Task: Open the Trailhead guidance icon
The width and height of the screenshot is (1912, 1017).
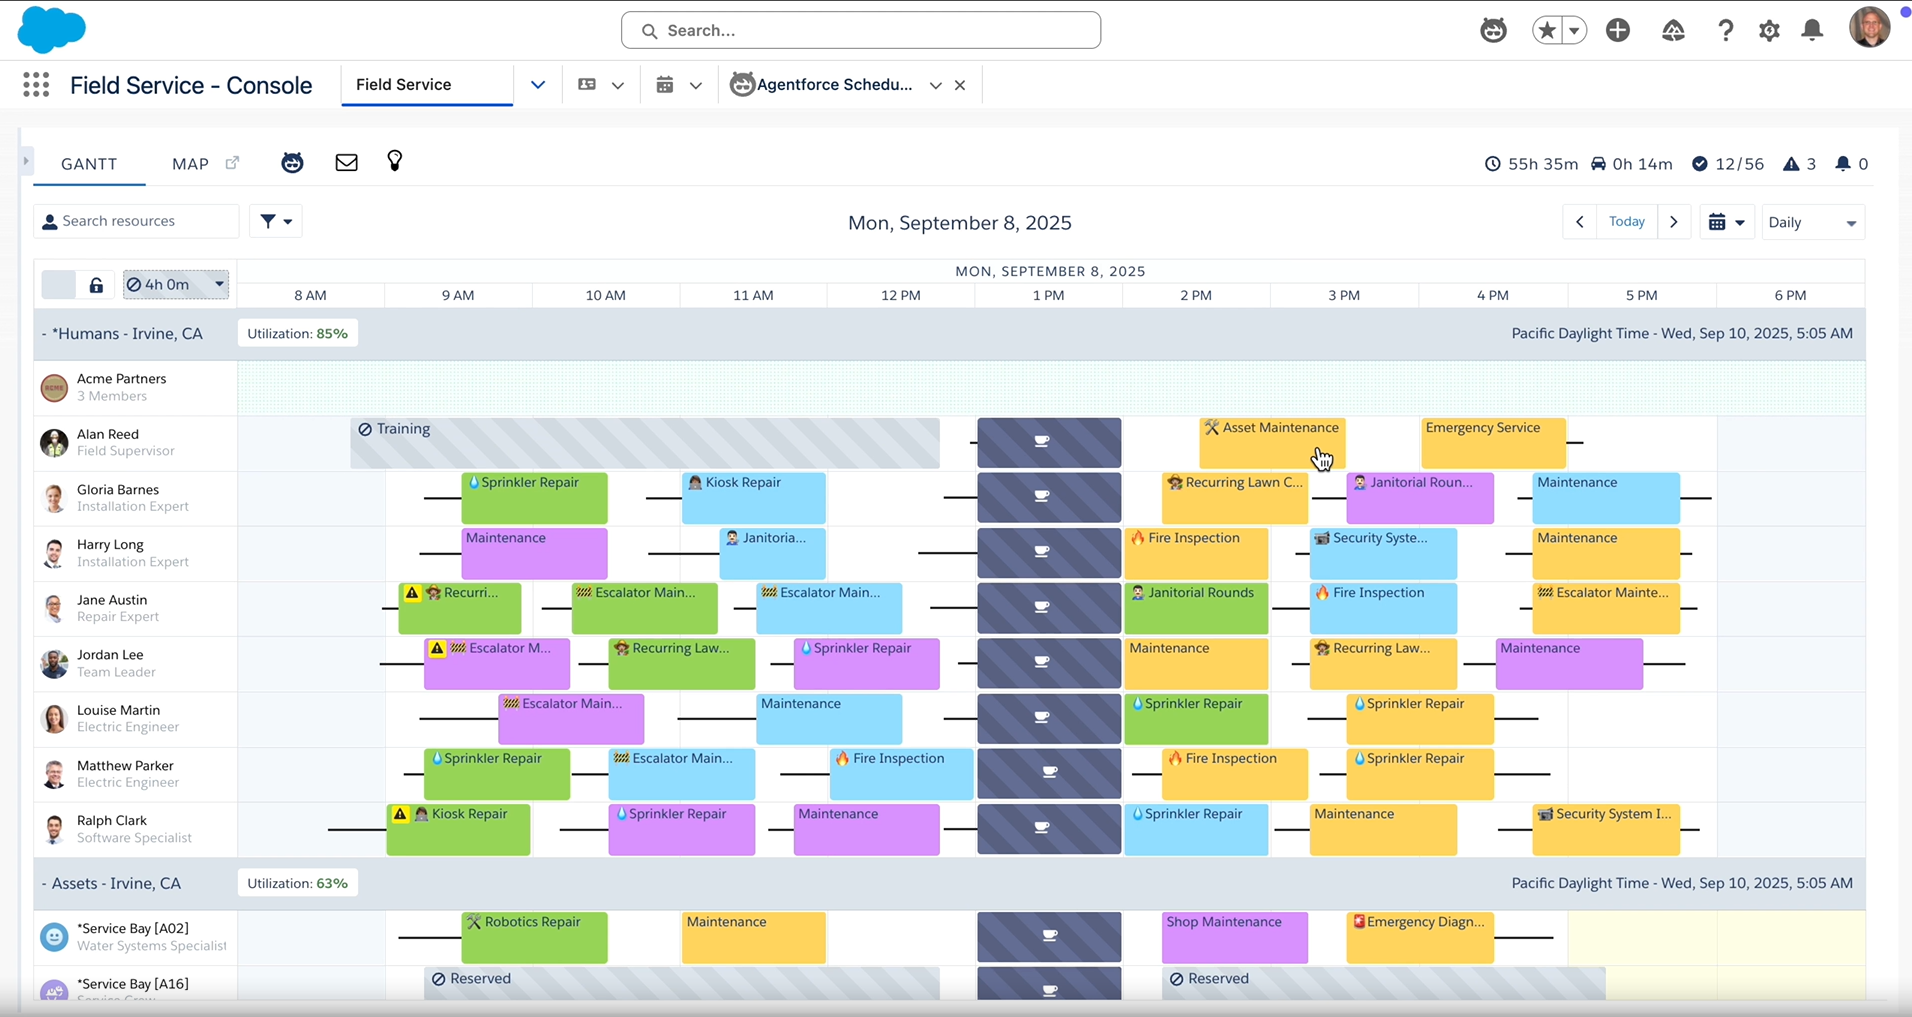Action: [x=1673, y=30]
